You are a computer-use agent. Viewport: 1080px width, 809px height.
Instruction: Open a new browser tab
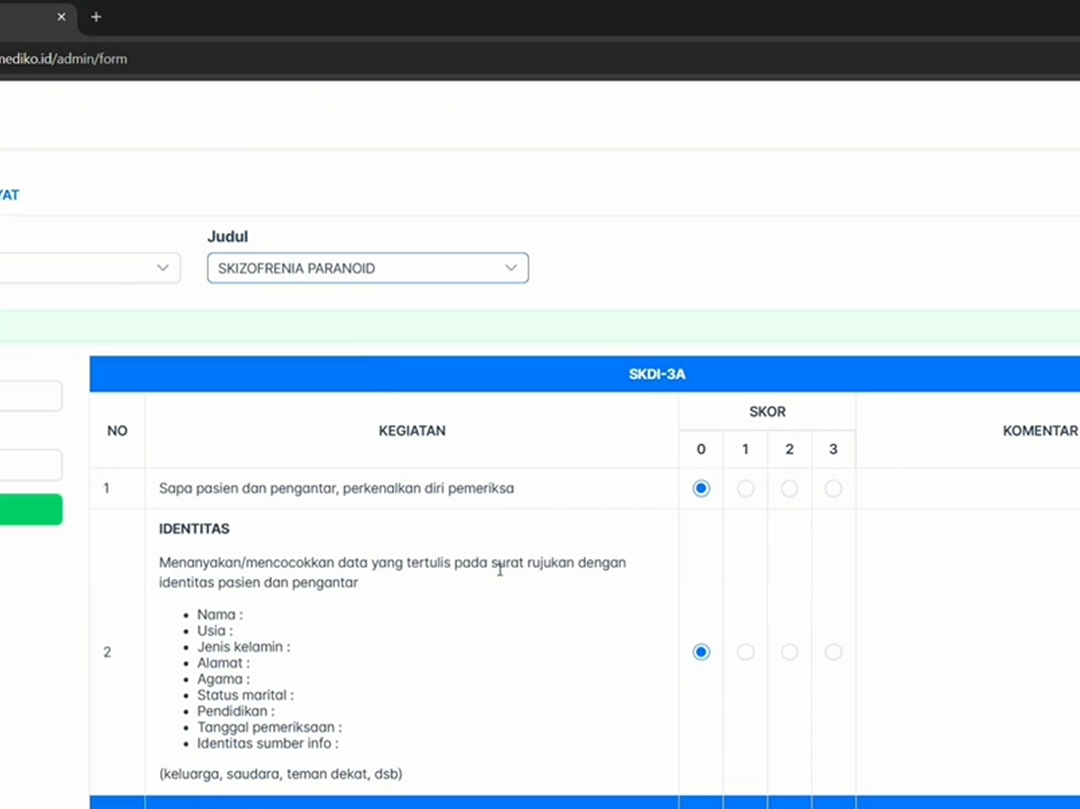click(95, 17)
